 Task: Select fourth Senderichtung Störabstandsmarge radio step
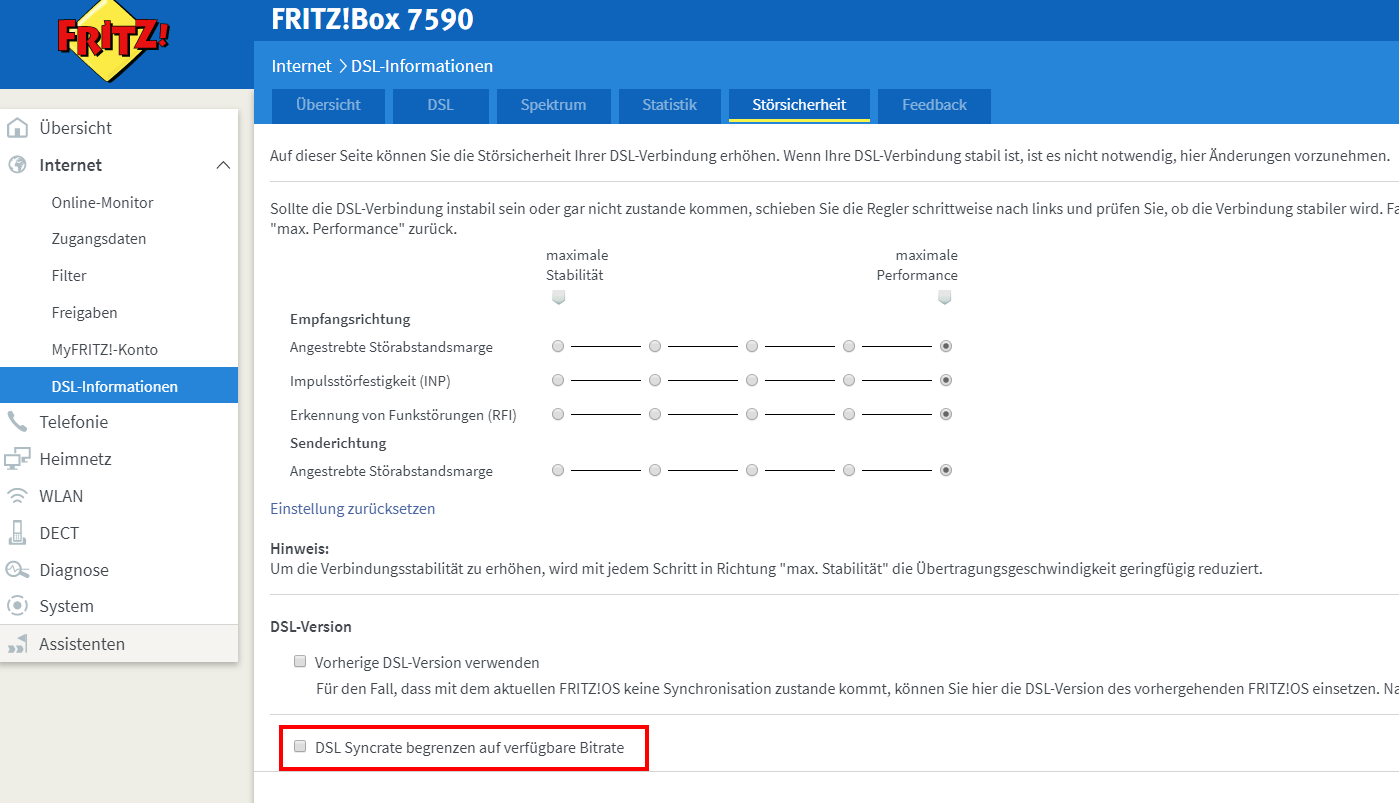[849, 470]
